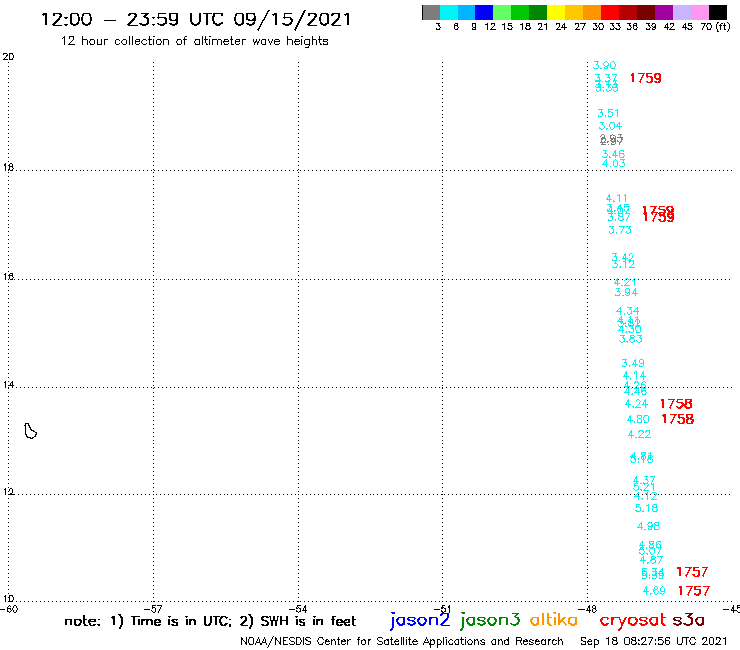Select the wave height value 4.80
The width and height of the screenshot is (740, 650).
tap(638, 419)
